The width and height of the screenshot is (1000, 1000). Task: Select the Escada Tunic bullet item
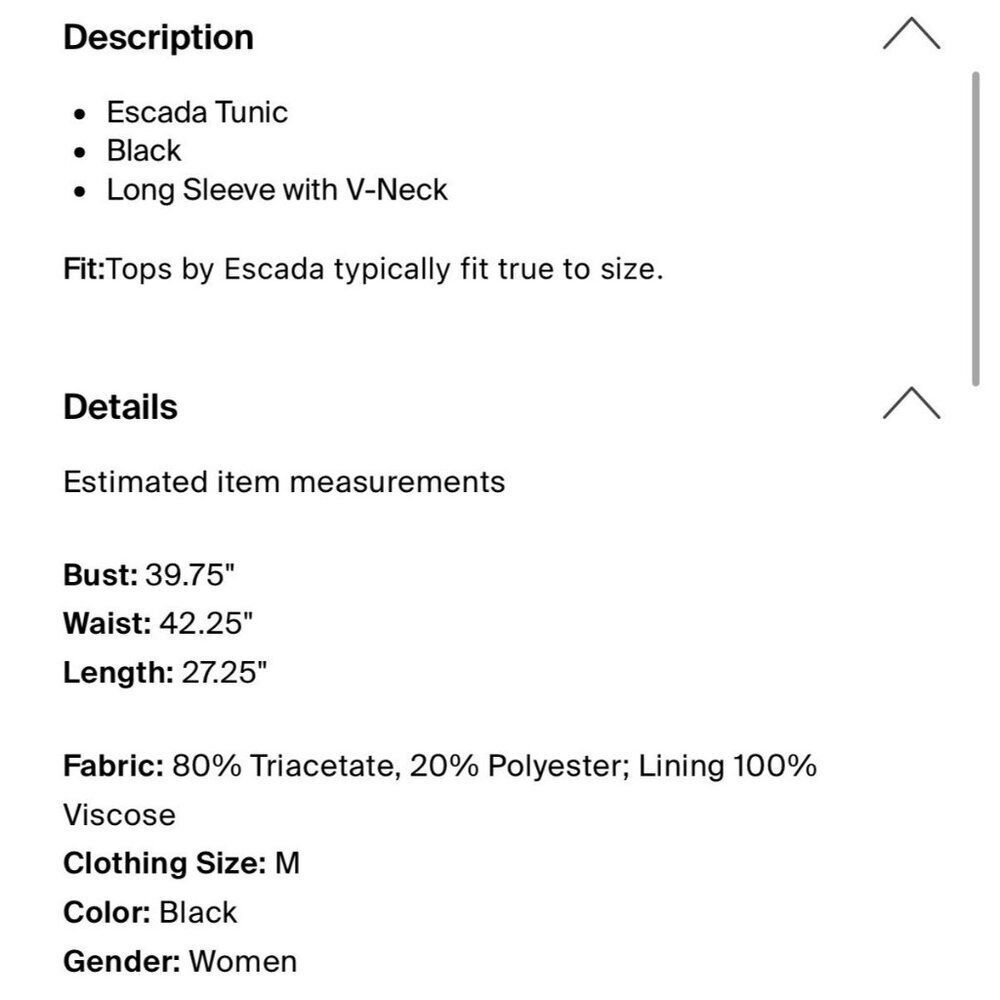click(x=197, y=112)
